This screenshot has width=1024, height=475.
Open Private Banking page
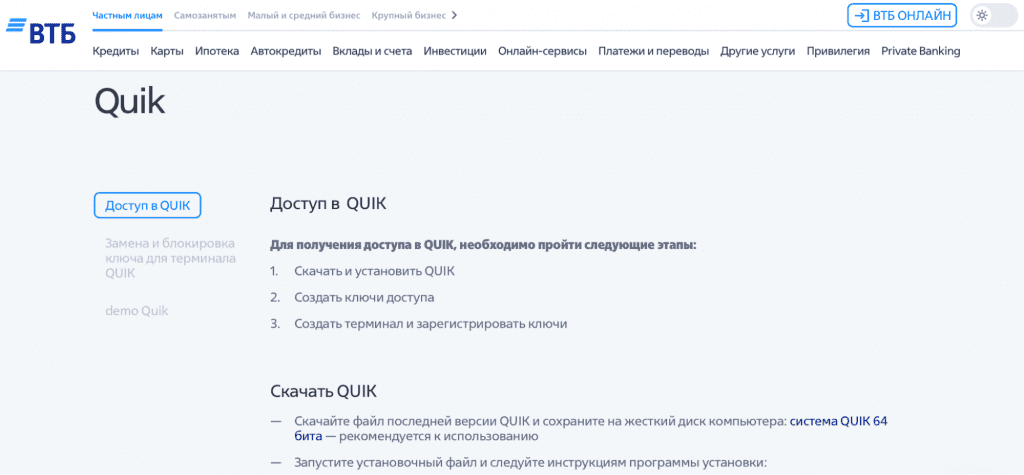coord(920,51)
